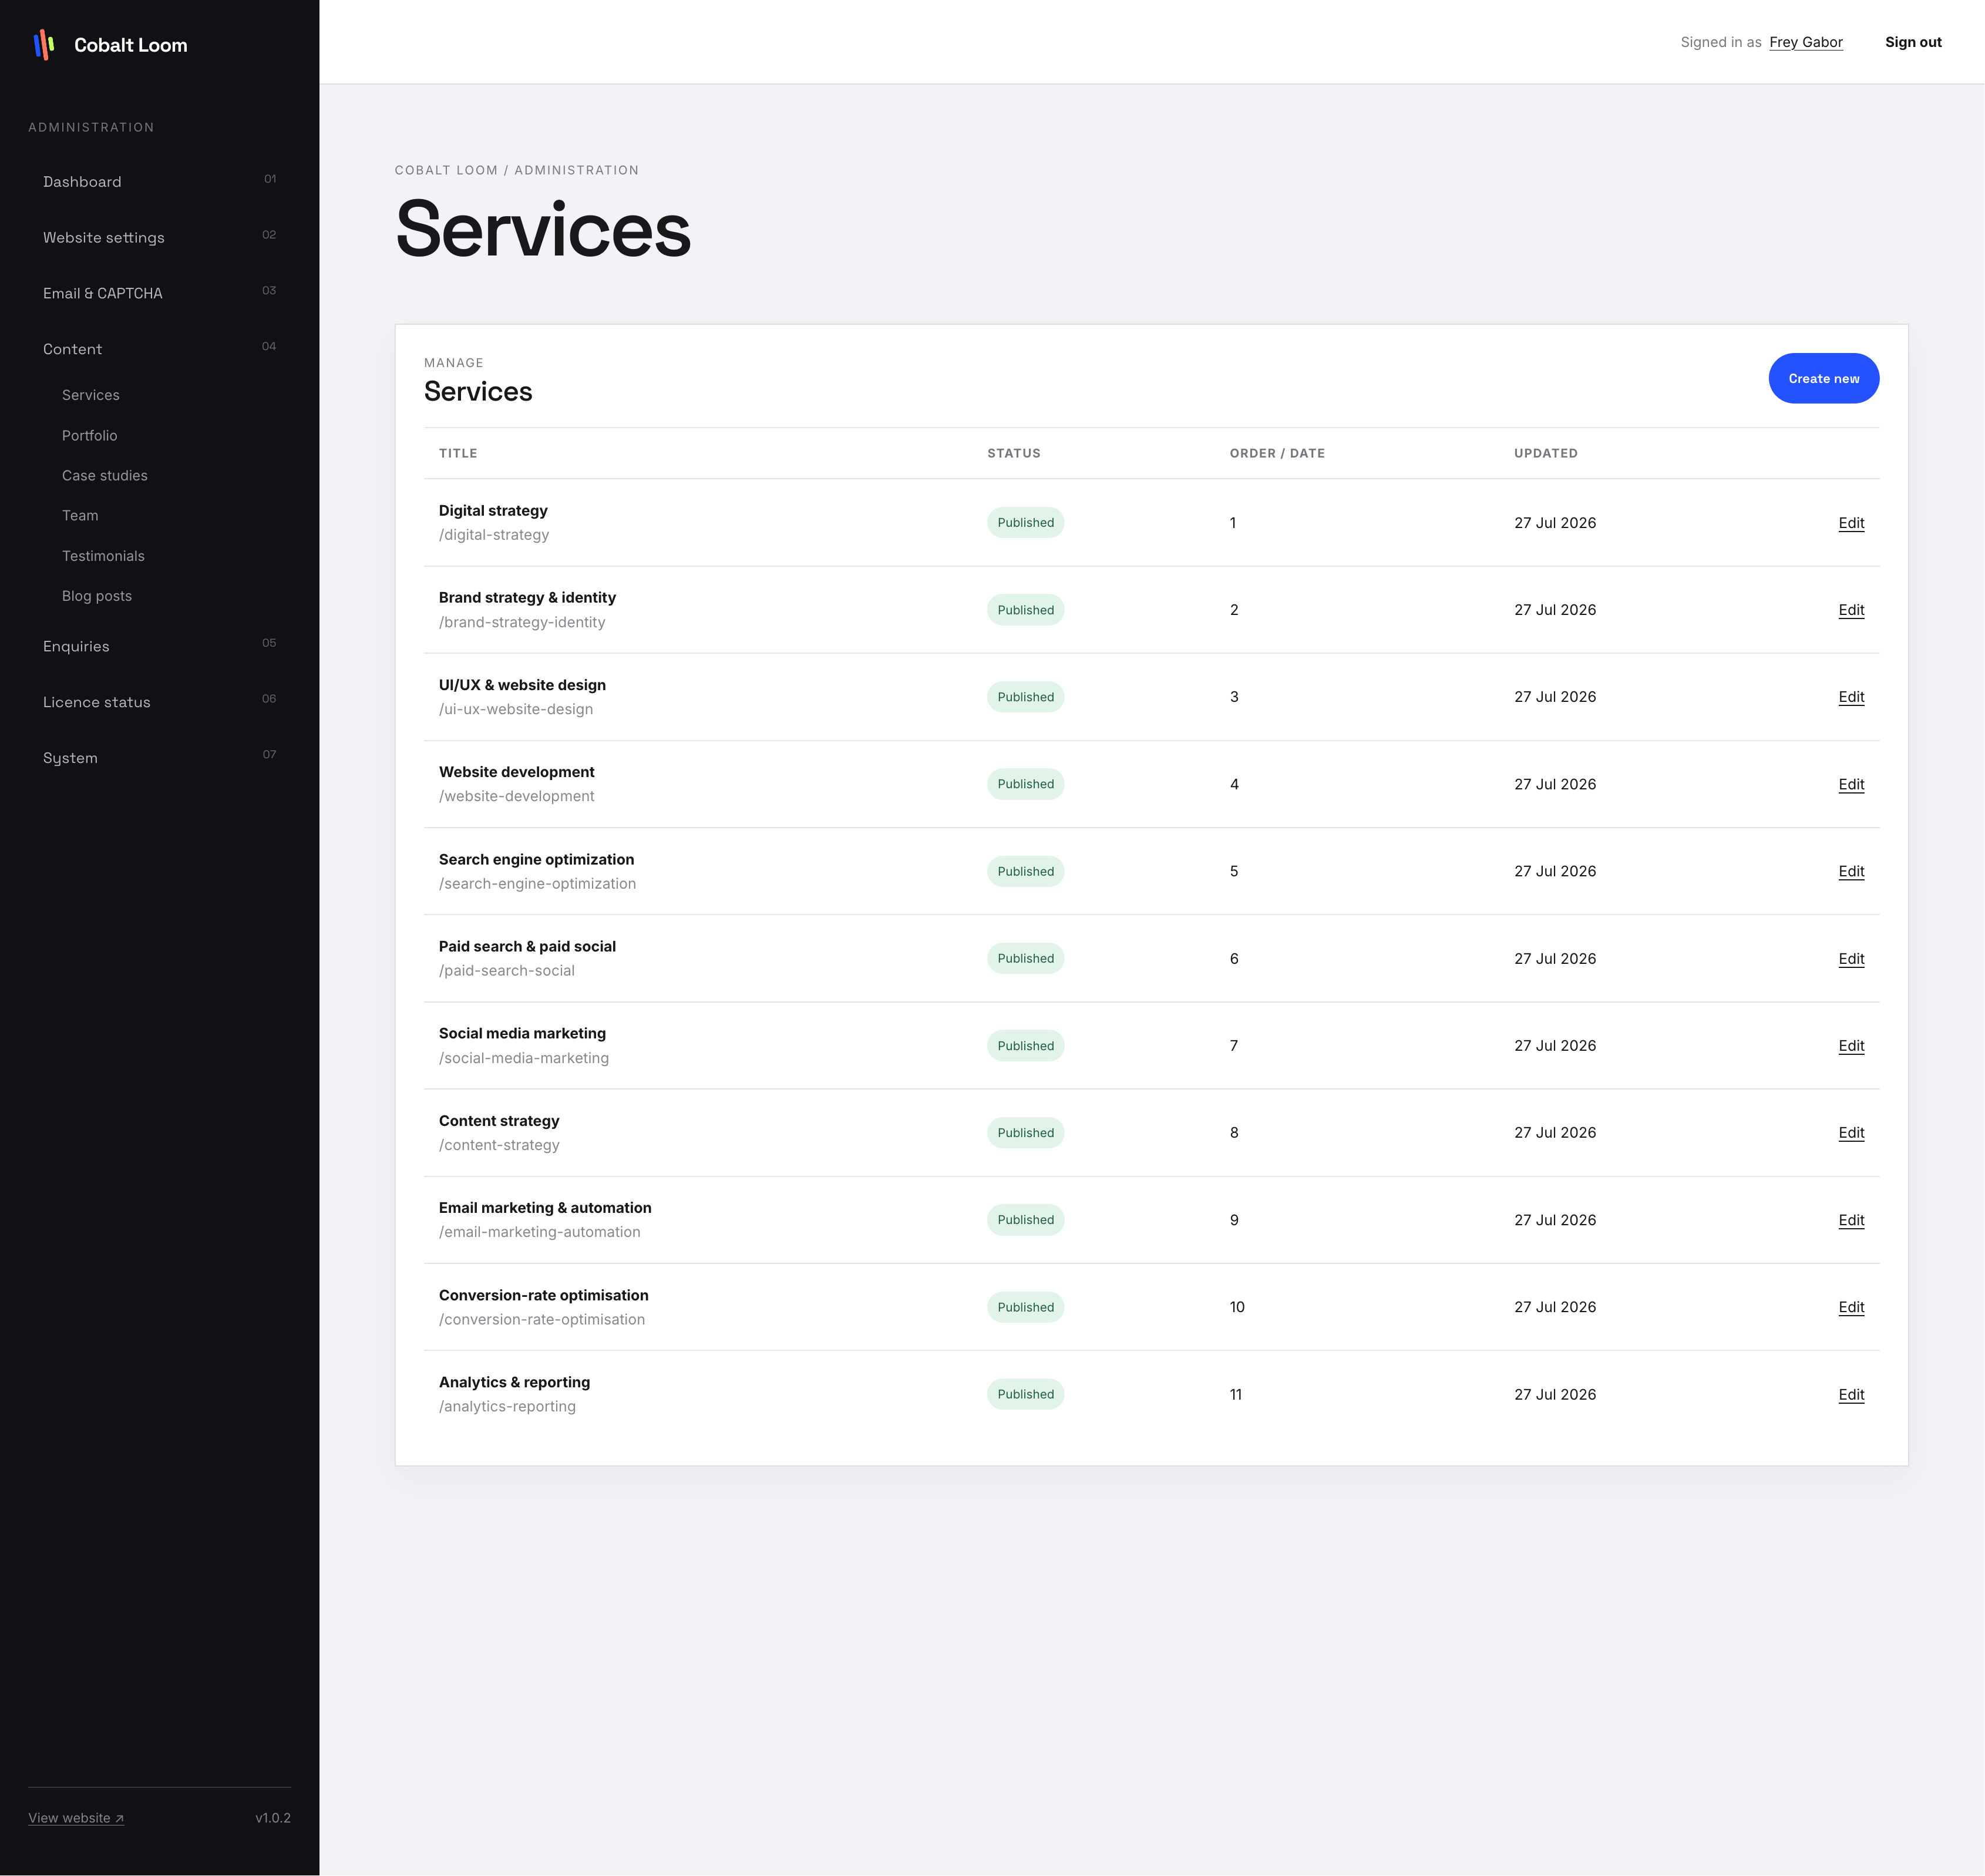Click the Search engine optimization title
This screenshot has width=1985, height=1876.
coord(536,859)
